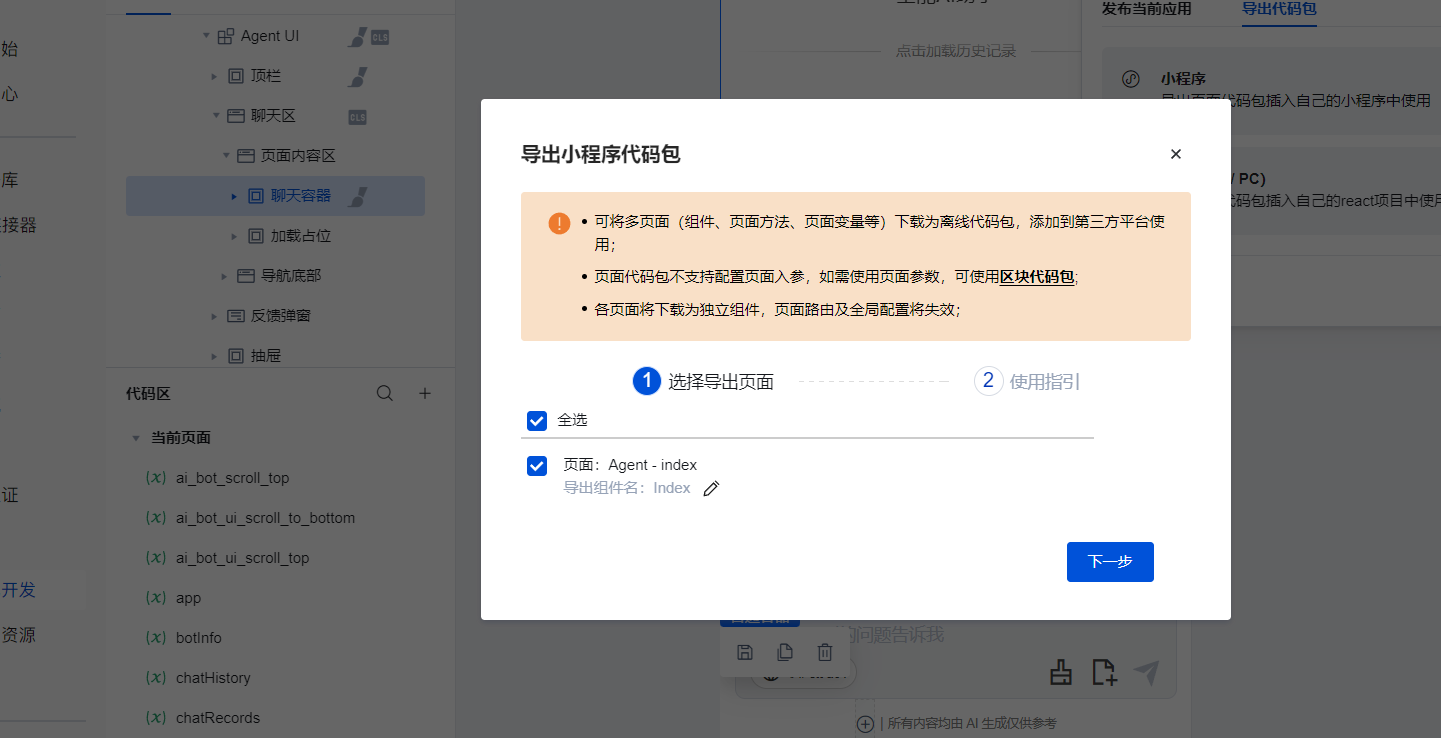Image resolution: width=1441 pixels, height=738 pixels.
Task: Toggle the 全选 checkbox
Action: [x=537, y=421]
